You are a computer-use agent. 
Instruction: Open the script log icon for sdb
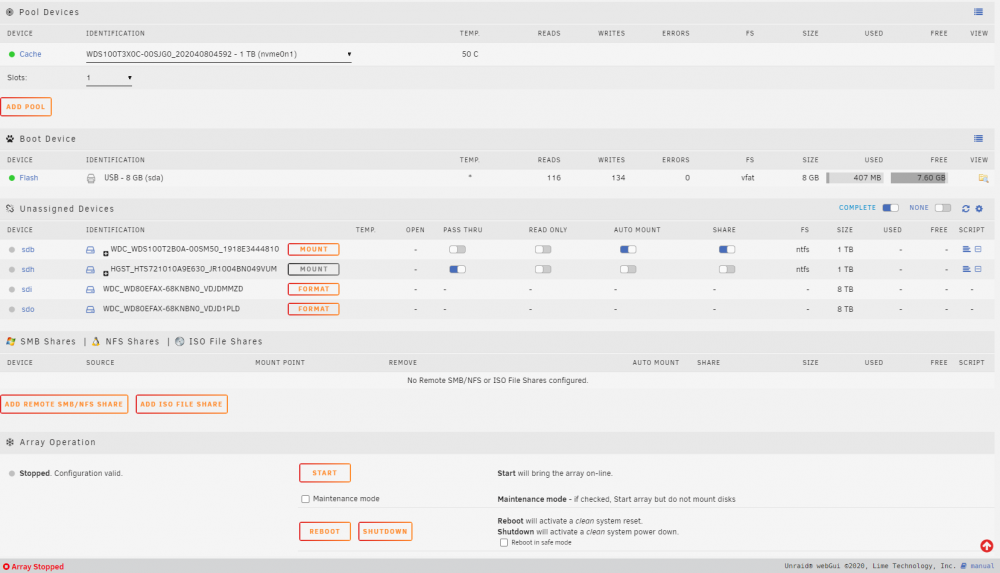point(966,249)
